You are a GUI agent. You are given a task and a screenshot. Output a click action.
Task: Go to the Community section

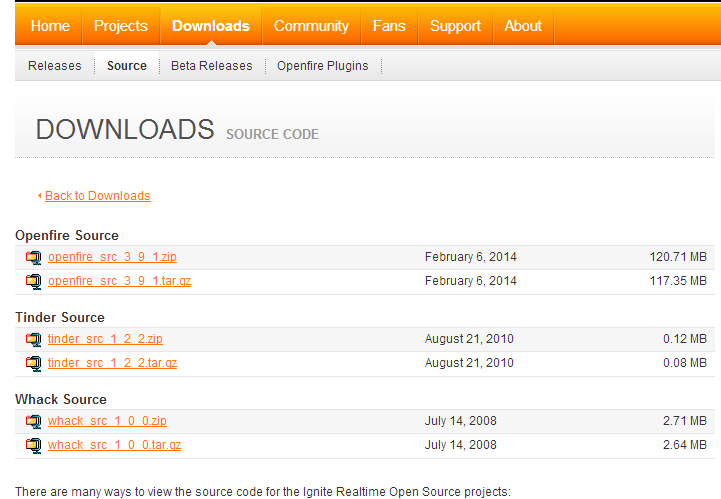point(311,26)
